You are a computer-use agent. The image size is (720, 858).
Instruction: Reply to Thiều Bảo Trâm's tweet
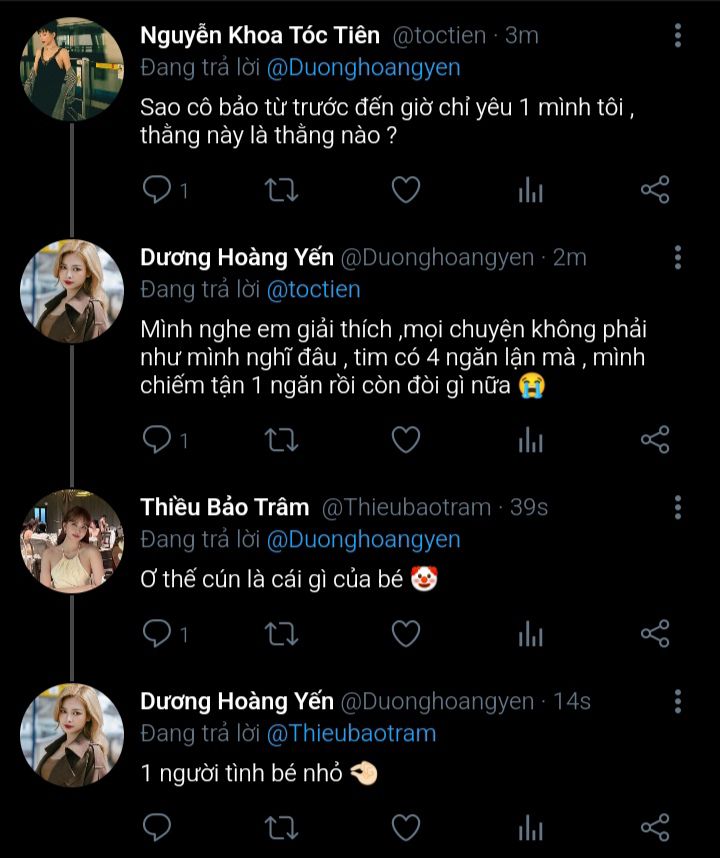point(159,633)
